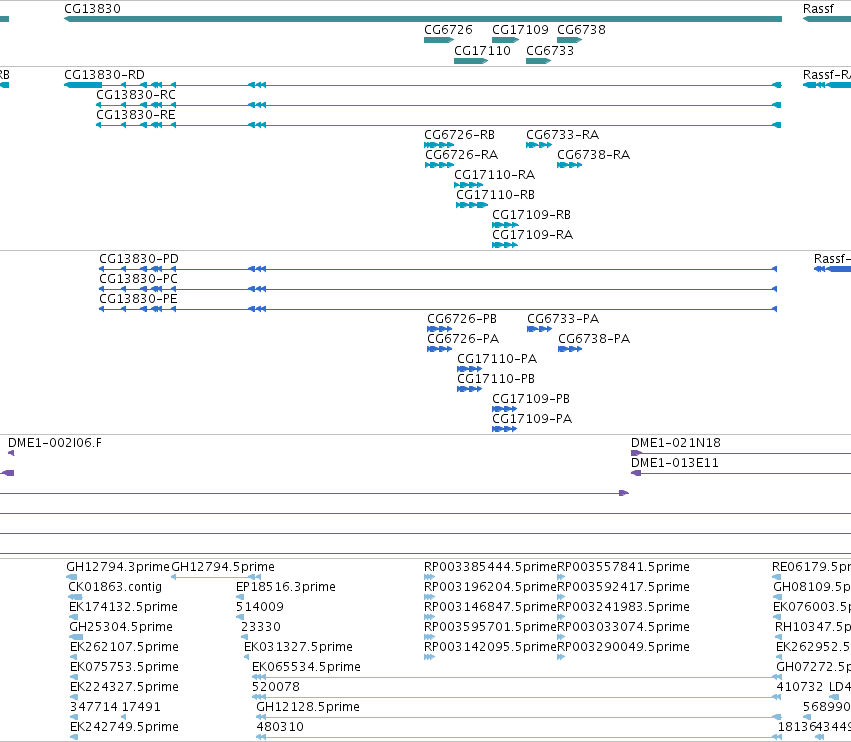This screenshot has height=742, width=851.
Task: Click the CG6726-RA transcript label
Action: tap(461, 155)
